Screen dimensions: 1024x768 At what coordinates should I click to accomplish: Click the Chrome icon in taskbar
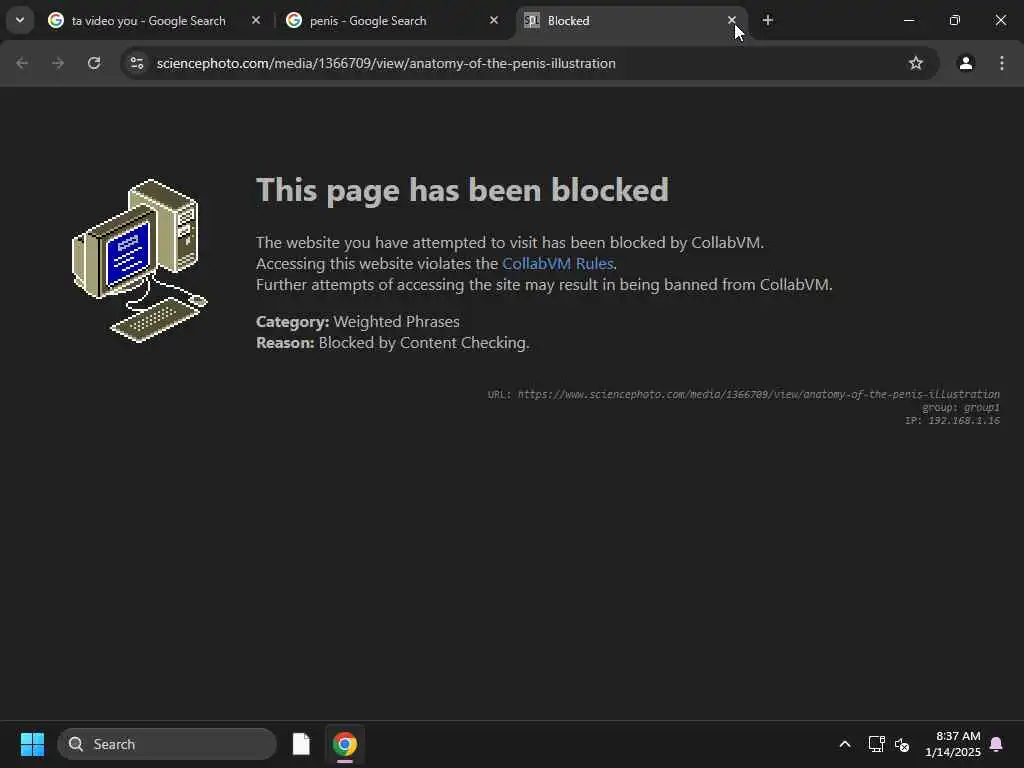pos(345,744)
